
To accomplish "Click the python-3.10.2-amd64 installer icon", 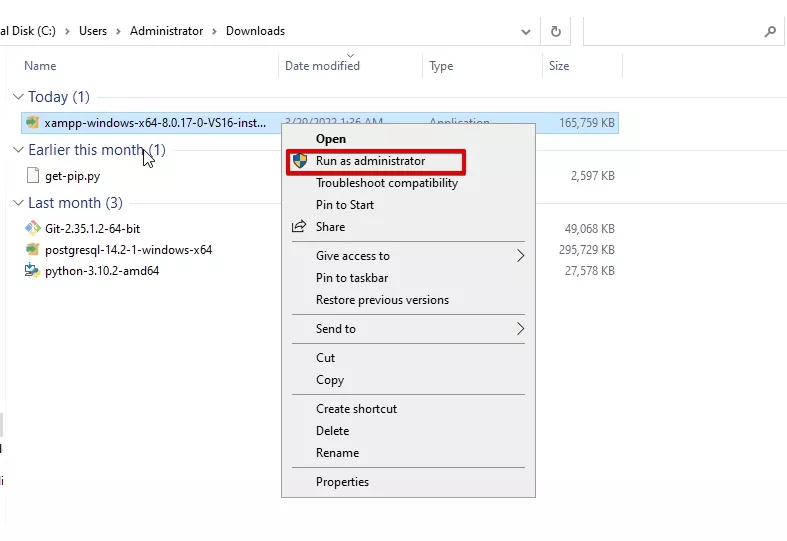I will 33,271.
